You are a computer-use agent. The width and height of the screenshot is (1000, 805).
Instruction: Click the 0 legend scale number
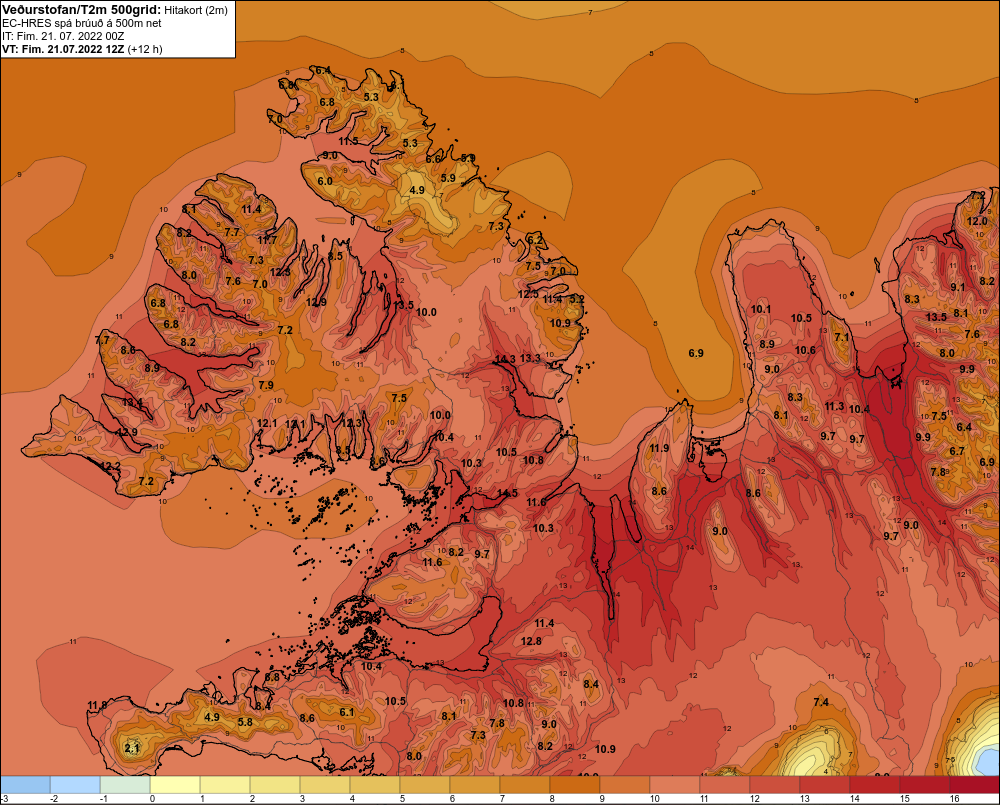point(152,799)
